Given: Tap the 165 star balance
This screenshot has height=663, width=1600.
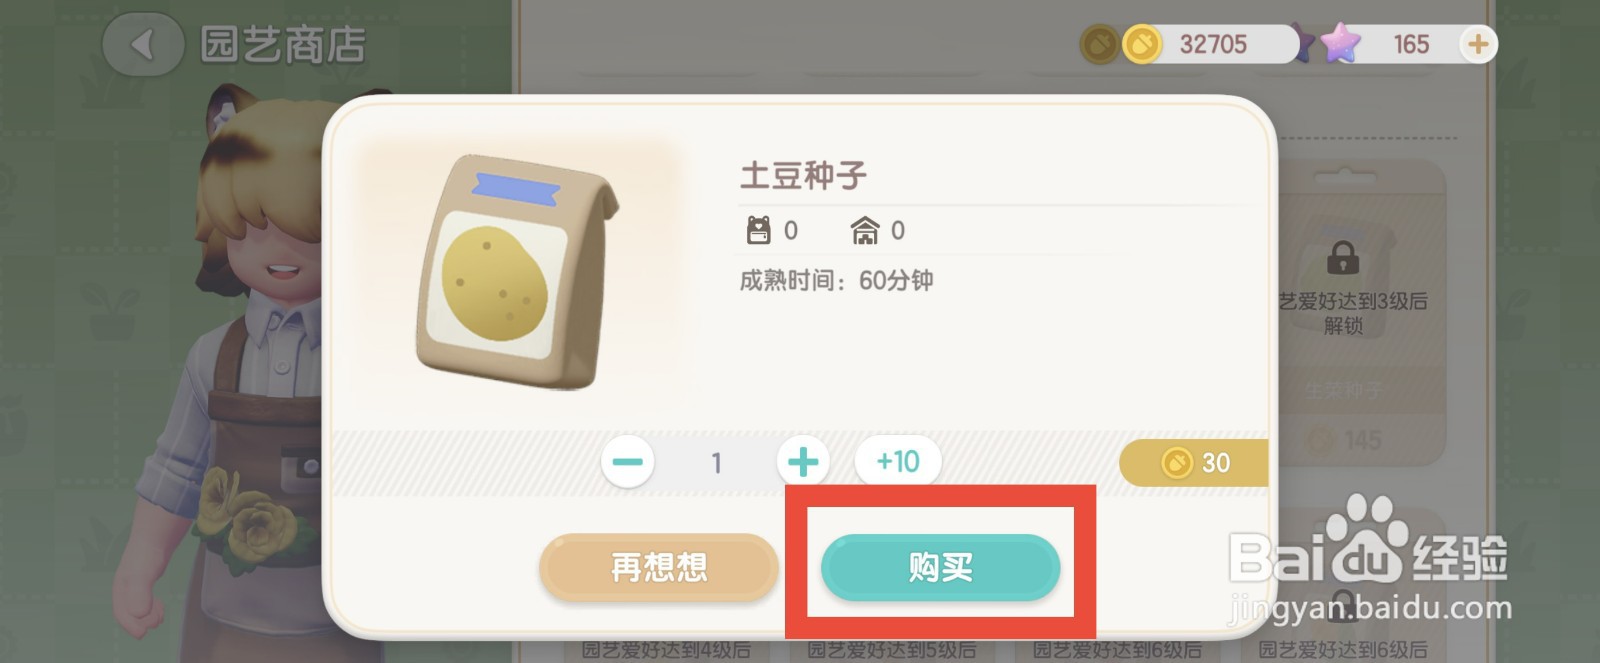Looking at the screenshot, I should tap(1411, 44).
